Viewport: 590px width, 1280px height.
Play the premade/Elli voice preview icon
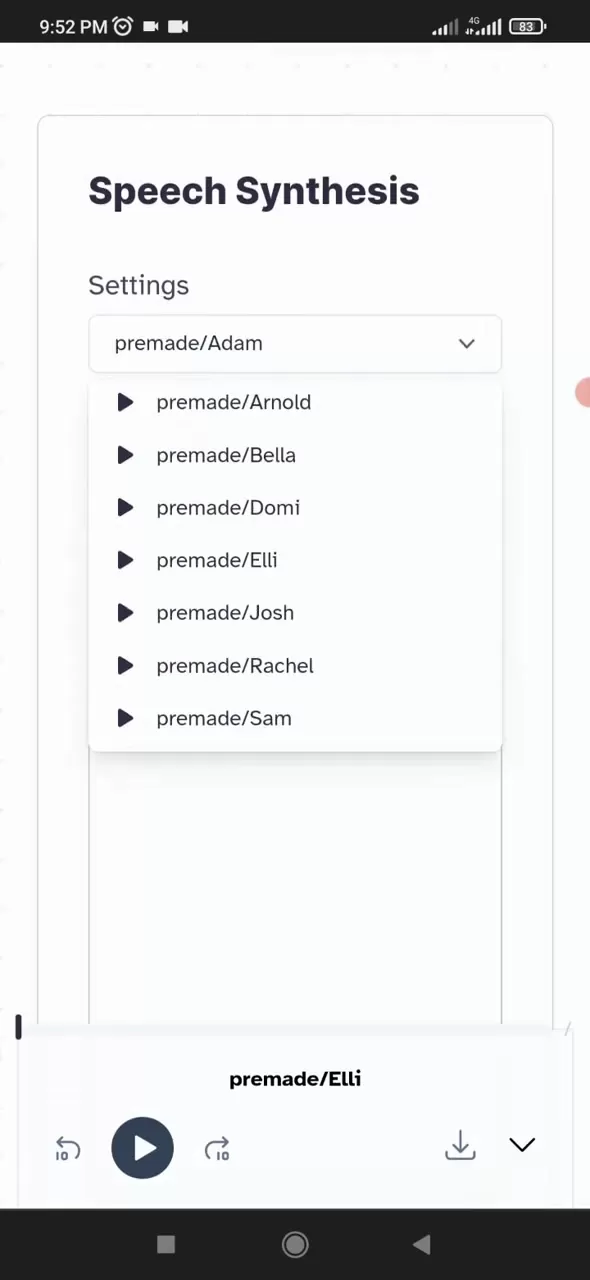[x=125, y=560]
